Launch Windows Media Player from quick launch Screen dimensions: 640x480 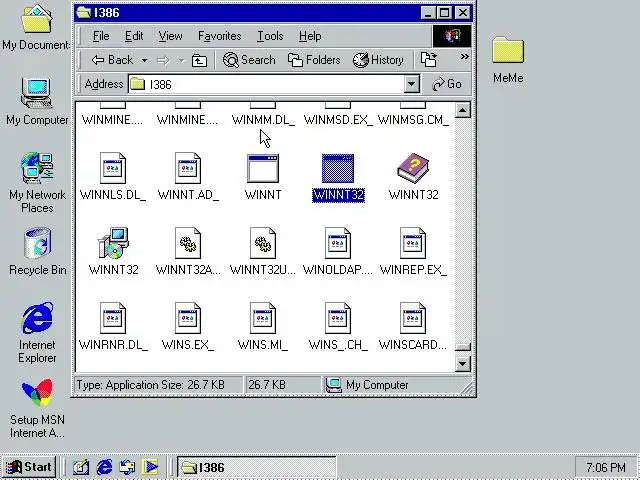tap(150, 467)
